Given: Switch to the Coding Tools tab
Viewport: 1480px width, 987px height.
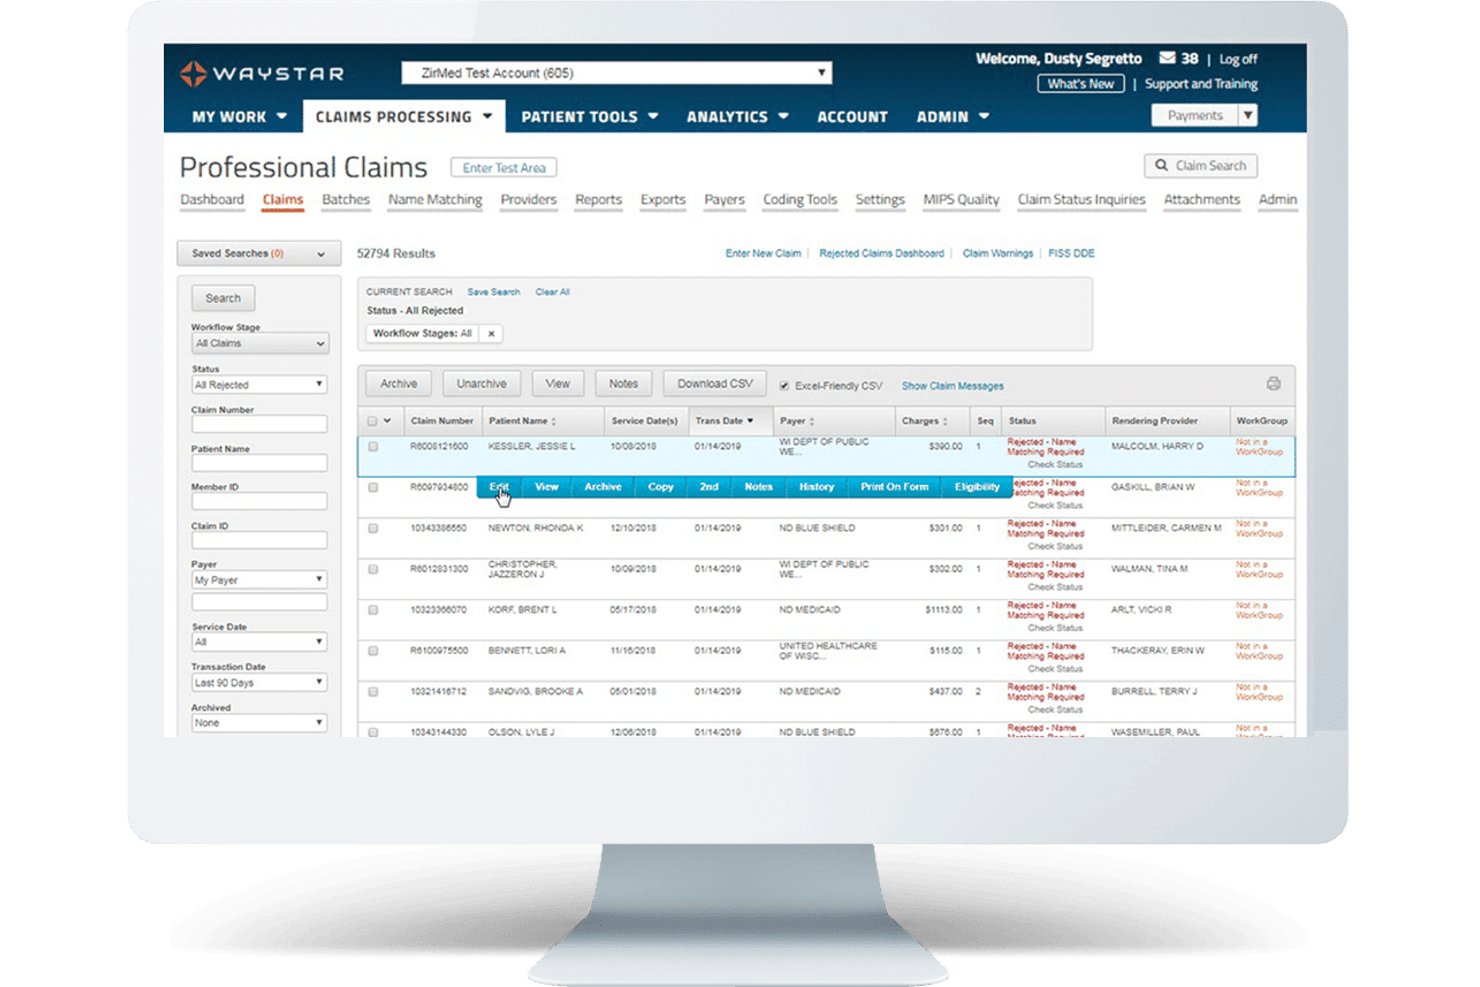Looking at the screenshot, I should (x=800, y=200).
